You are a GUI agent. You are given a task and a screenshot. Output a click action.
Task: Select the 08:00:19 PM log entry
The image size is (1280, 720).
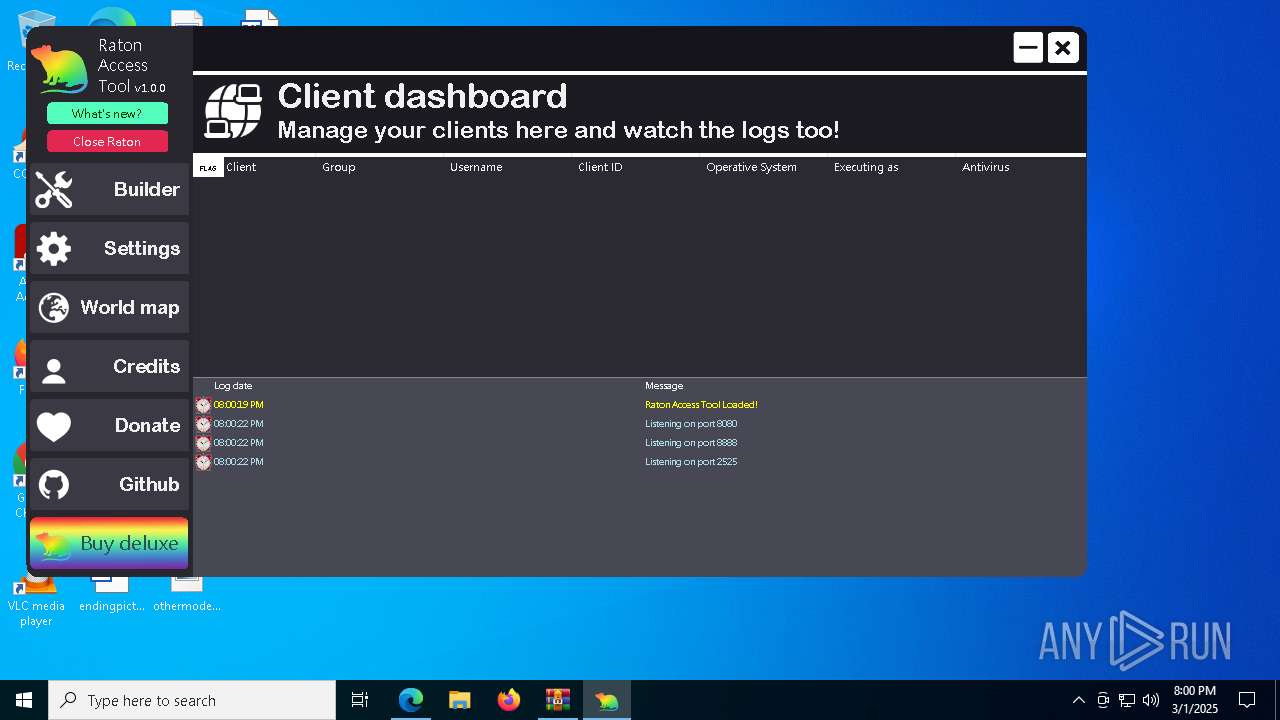[238, 405]
